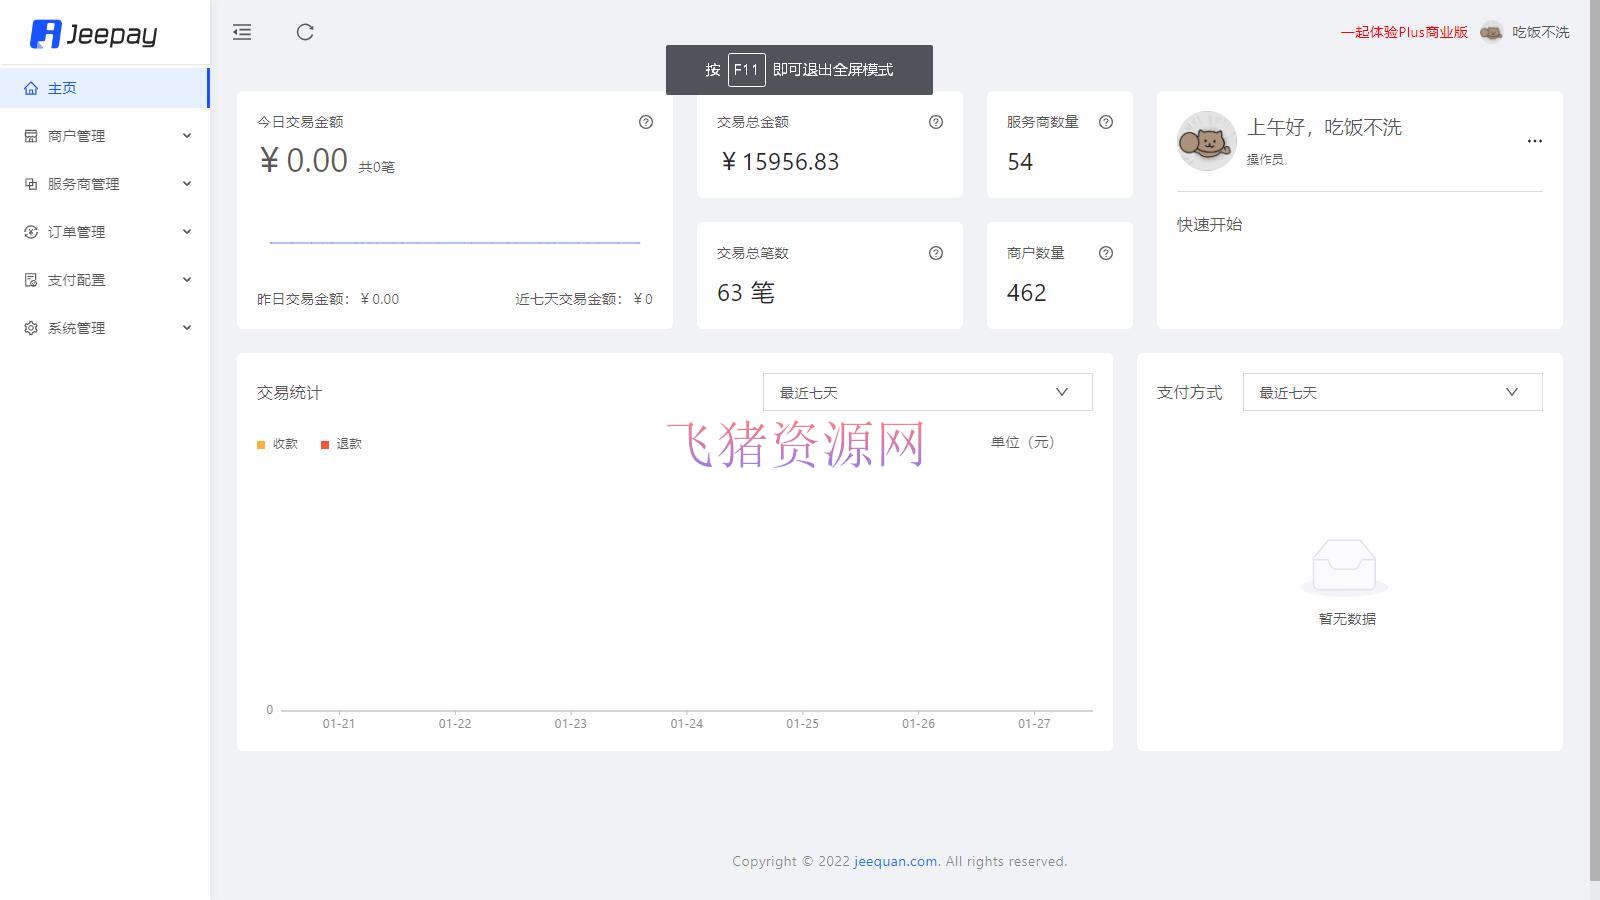Open the 支付方式 time range selector
This screenshot has width=1600, height=900.
point(1391,391)
